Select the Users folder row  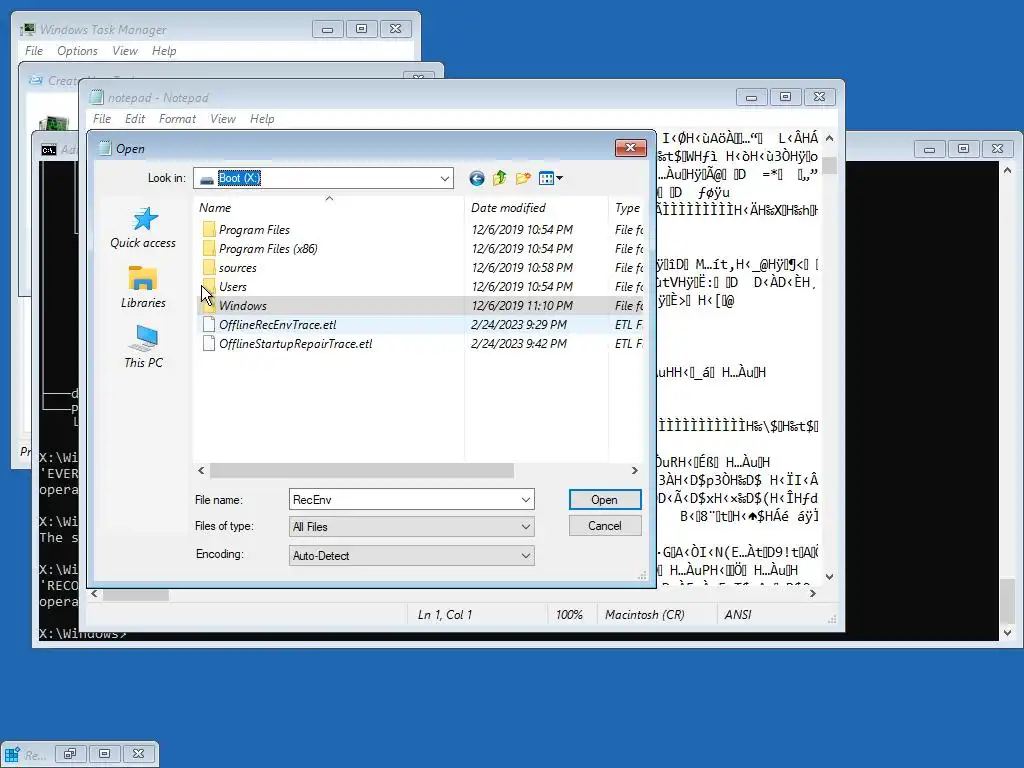tap(420, 287)
